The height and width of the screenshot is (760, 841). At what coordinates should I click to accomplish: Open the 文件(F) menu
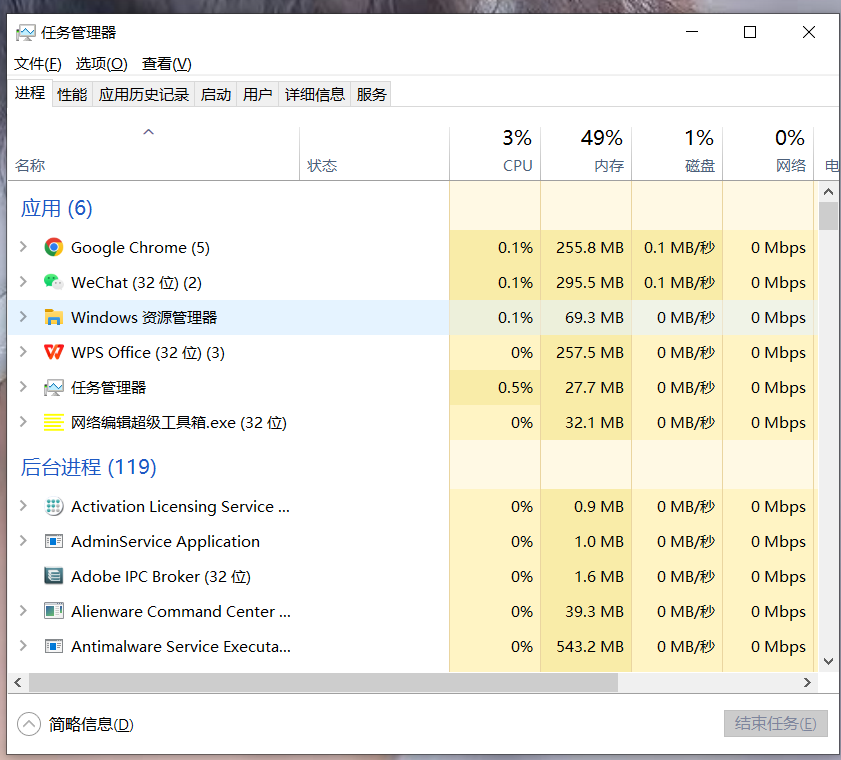[x=38, y=64]
